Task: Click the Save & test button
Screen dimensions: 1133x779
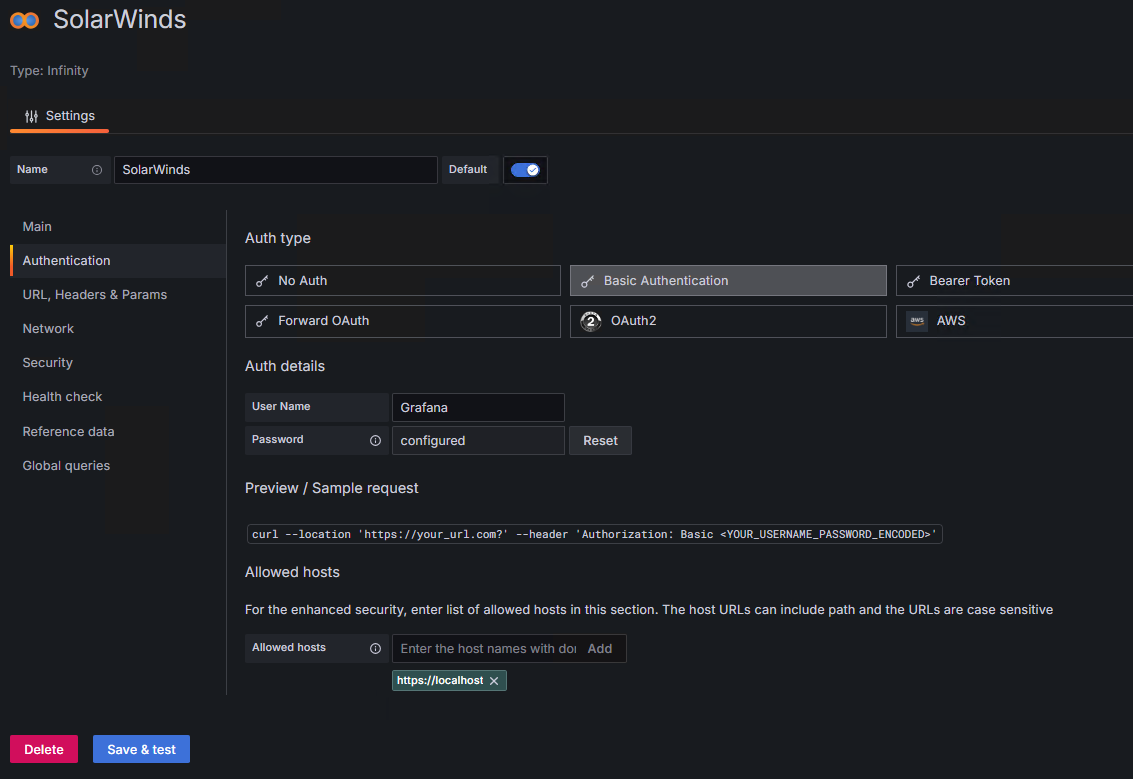Action: pos(142,749)
